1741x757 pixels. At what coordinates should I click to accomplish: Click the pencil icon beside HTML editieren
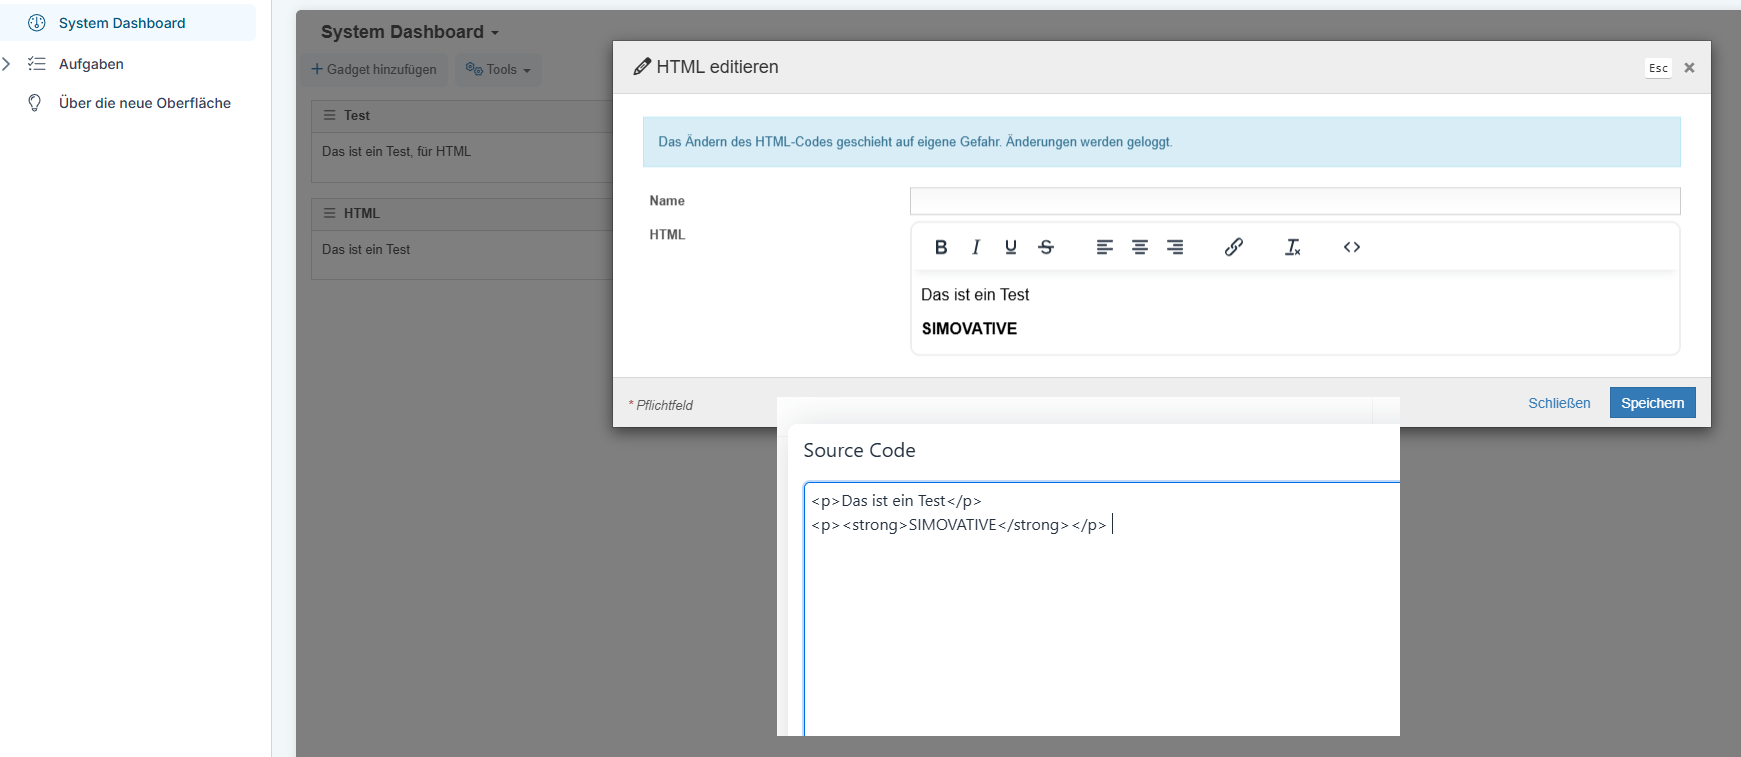coord(642,67)
